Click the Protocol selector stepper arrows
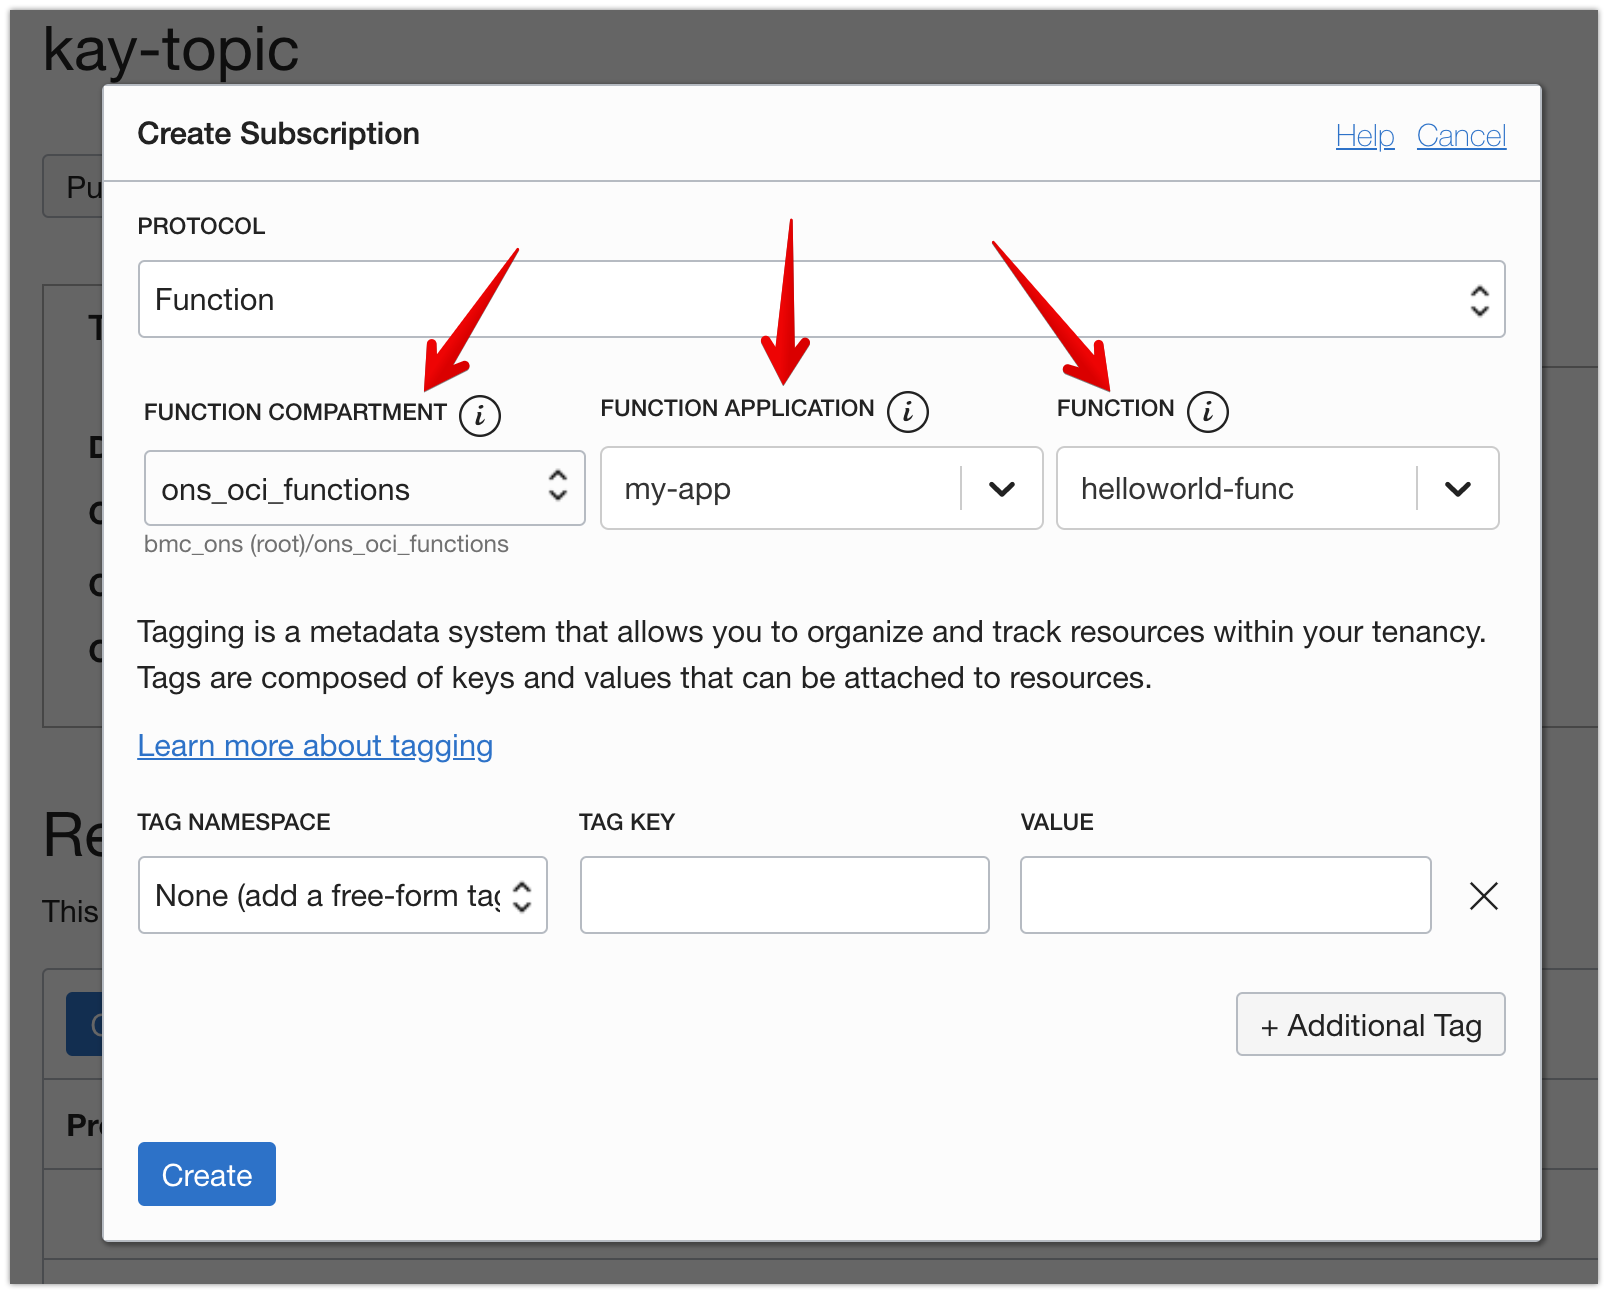This screenshot has height=1294, width=1608. pos(1478,298)
